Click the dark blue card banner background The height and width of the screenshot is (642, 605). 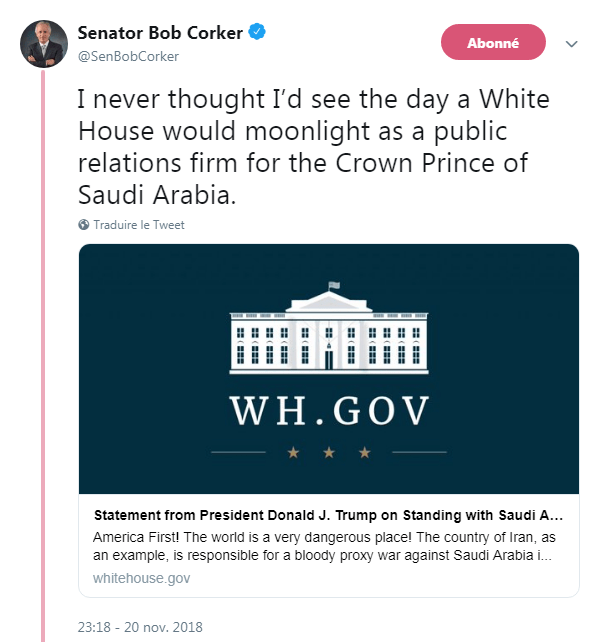coord(150,300)
